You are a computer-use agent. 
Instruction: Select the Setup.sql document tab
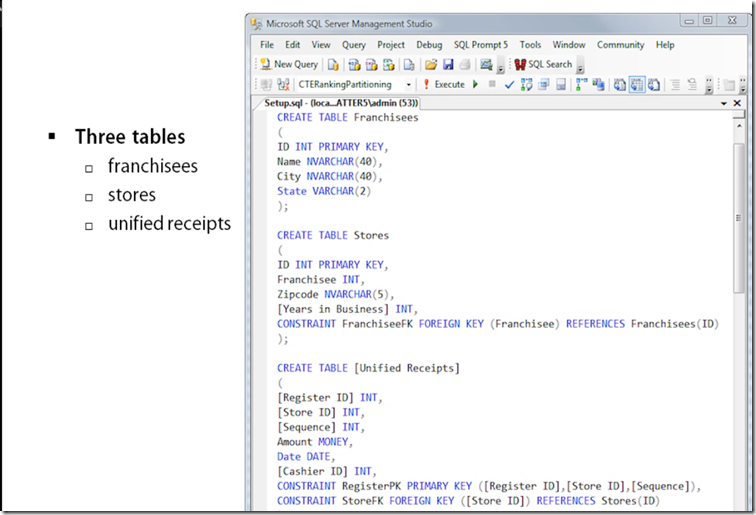340,103
